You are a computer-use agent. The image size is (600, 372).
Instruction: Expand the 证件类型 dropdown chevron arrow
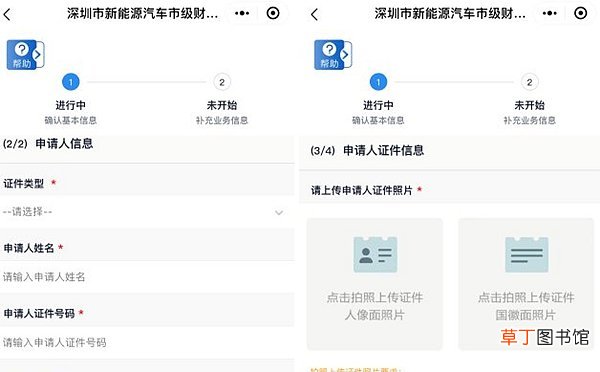pos(279,212)
